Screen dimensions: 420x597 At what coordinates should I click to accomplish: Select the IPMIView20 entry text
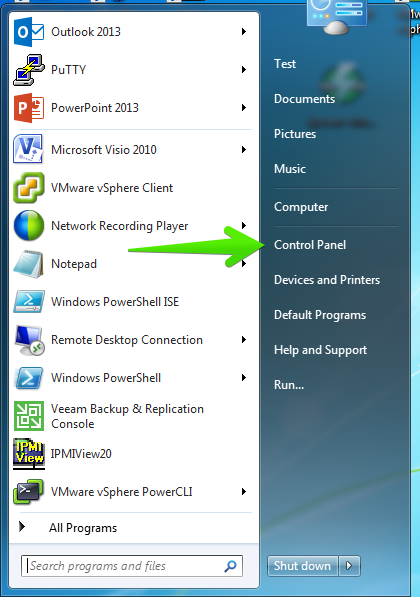coord(81,454)
